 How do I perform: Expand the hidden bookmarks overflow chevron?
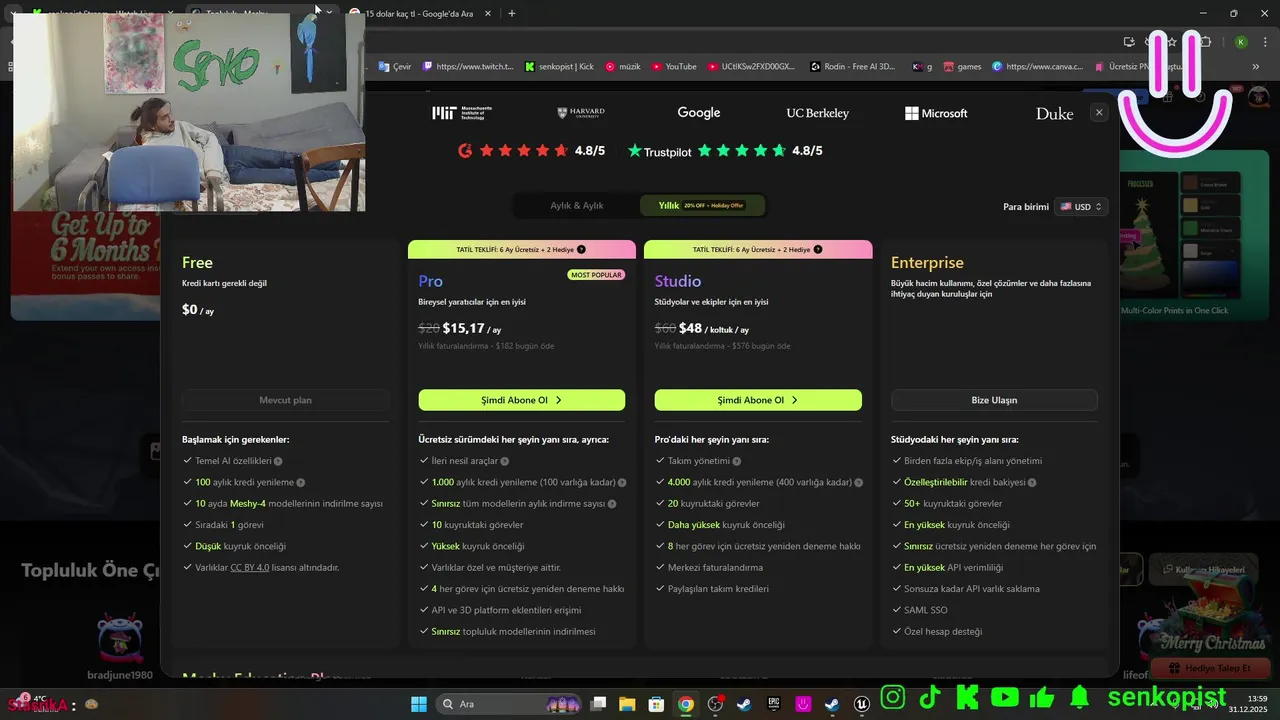coord(1256,67)
